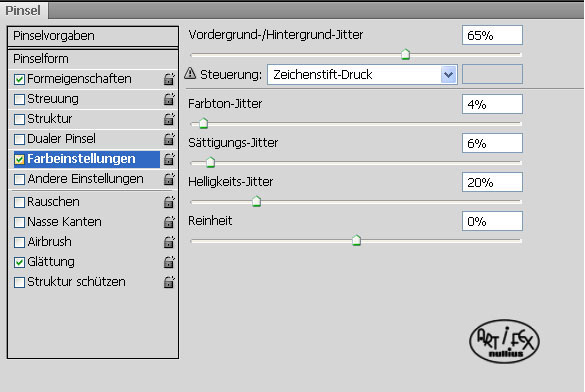Click the lock icon beside Andere Einstellungen

tap(169, 179)
